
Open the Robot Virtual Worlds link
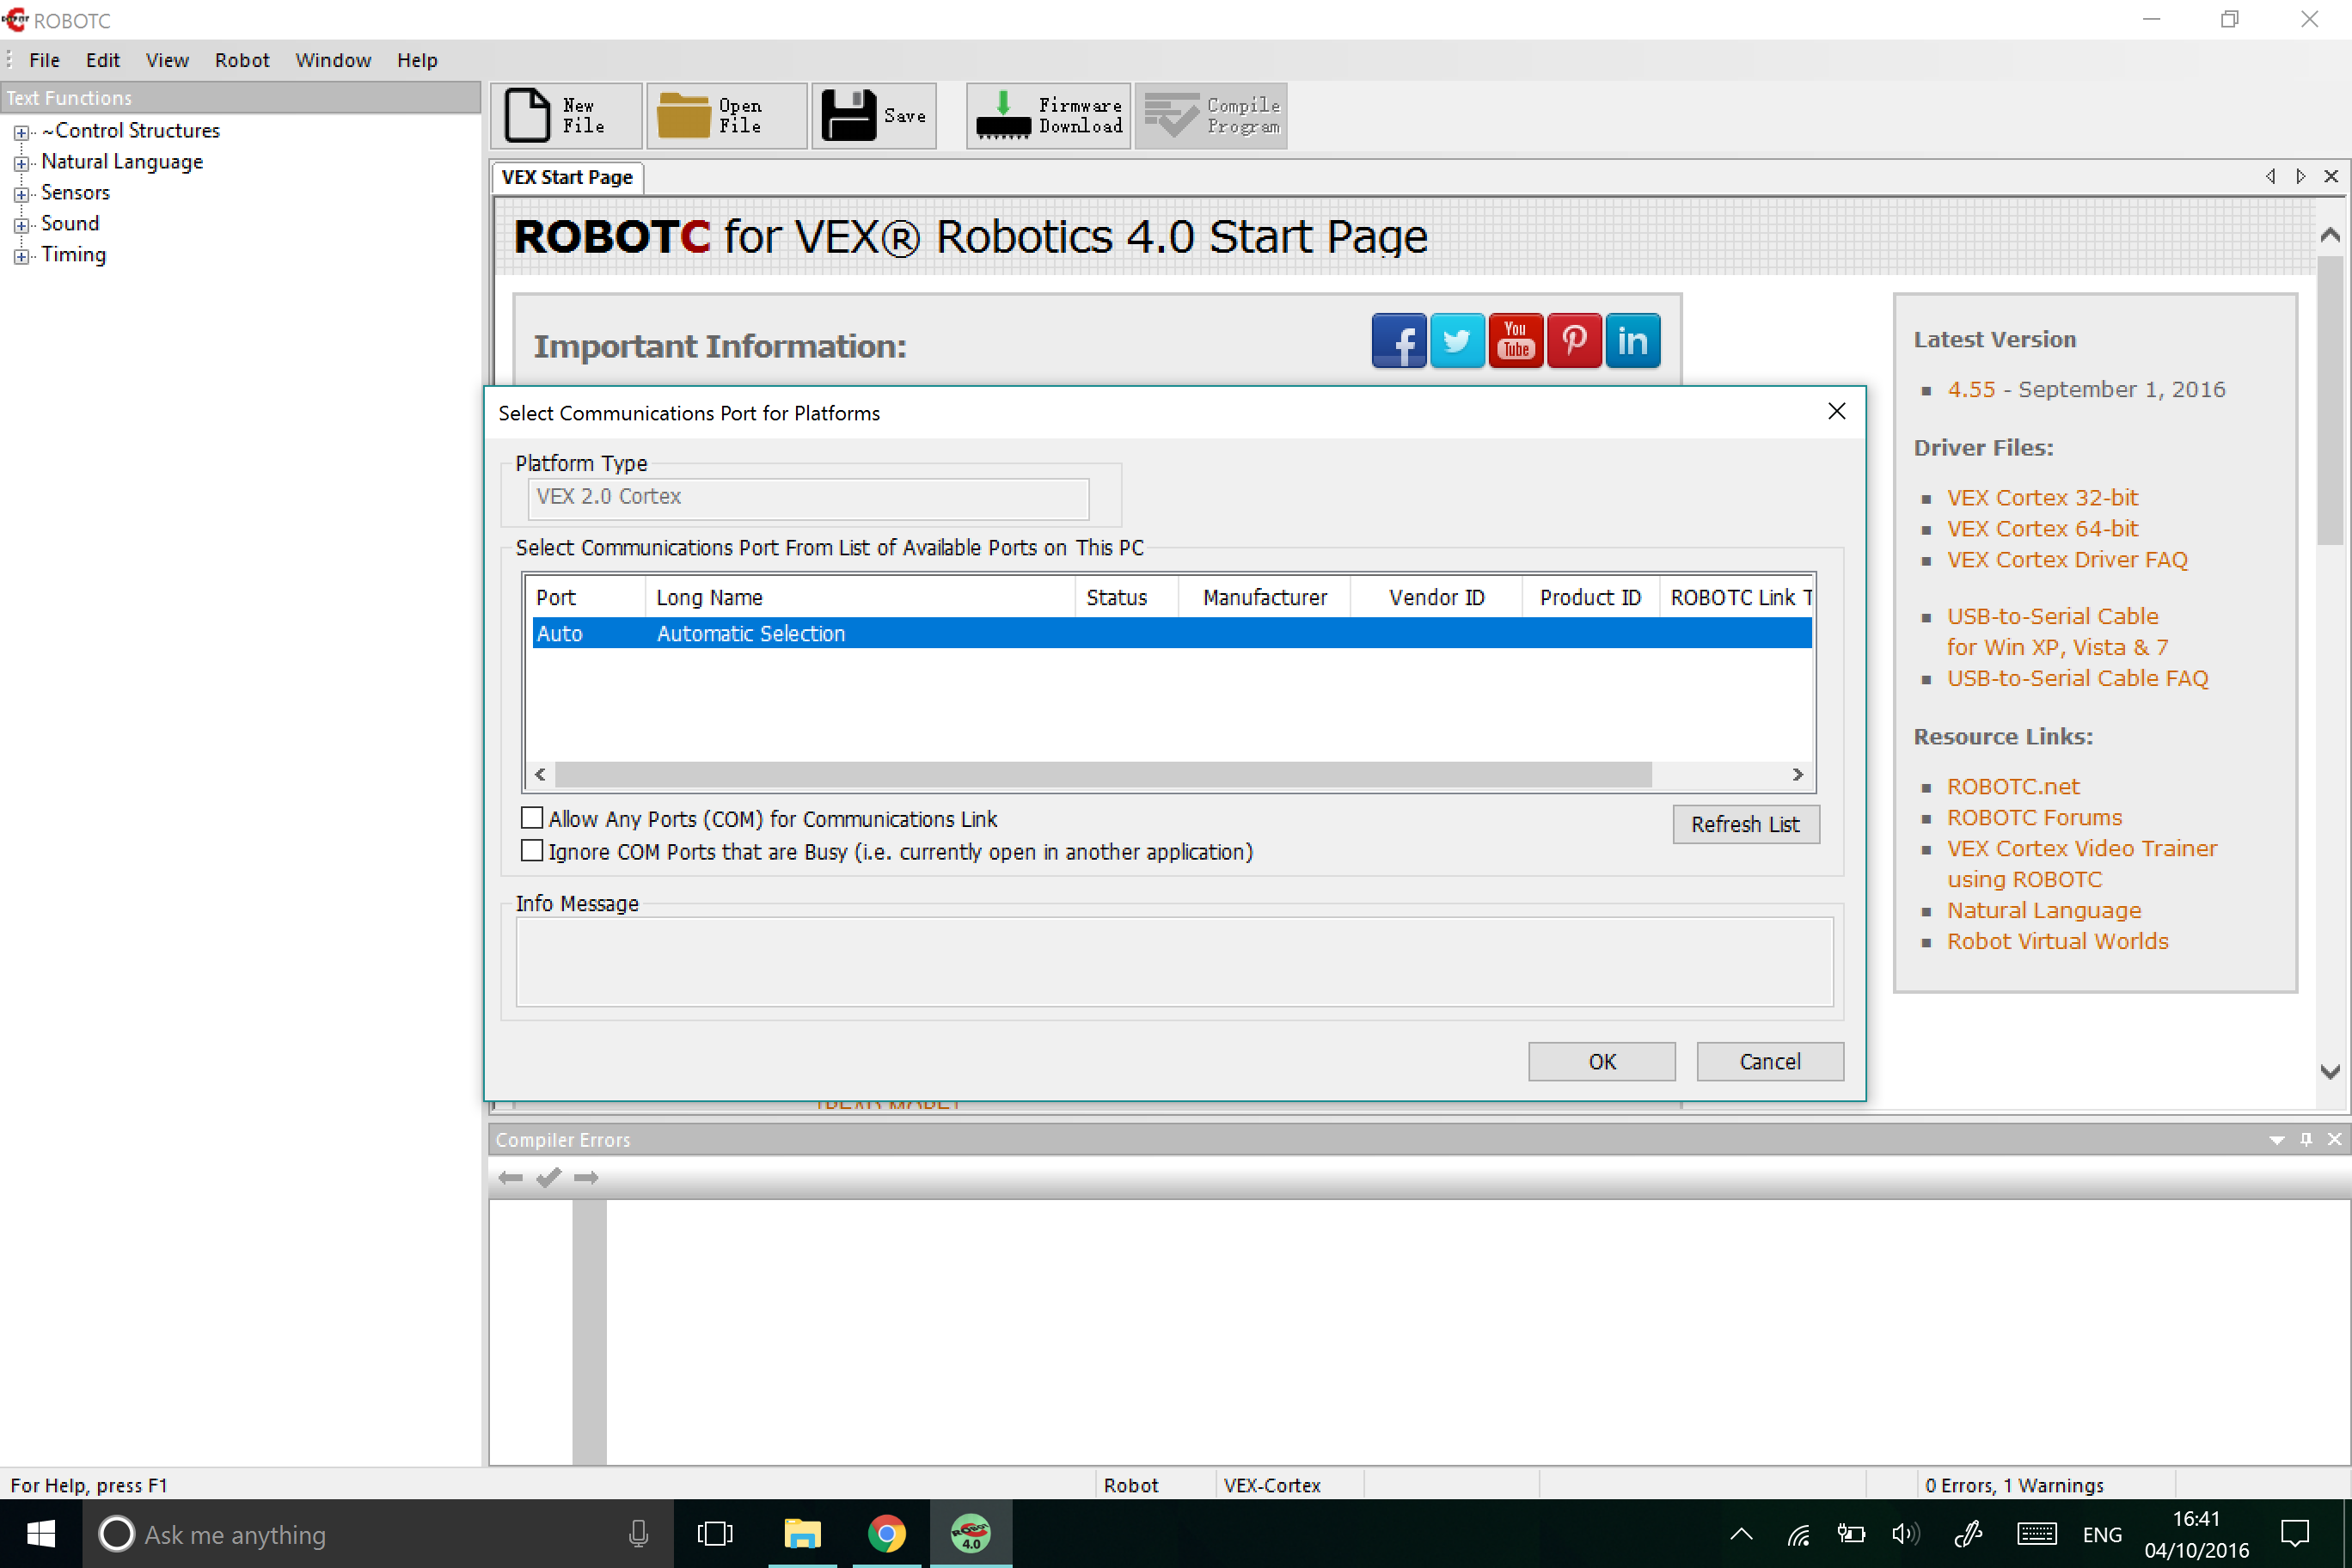point(2057,941)
